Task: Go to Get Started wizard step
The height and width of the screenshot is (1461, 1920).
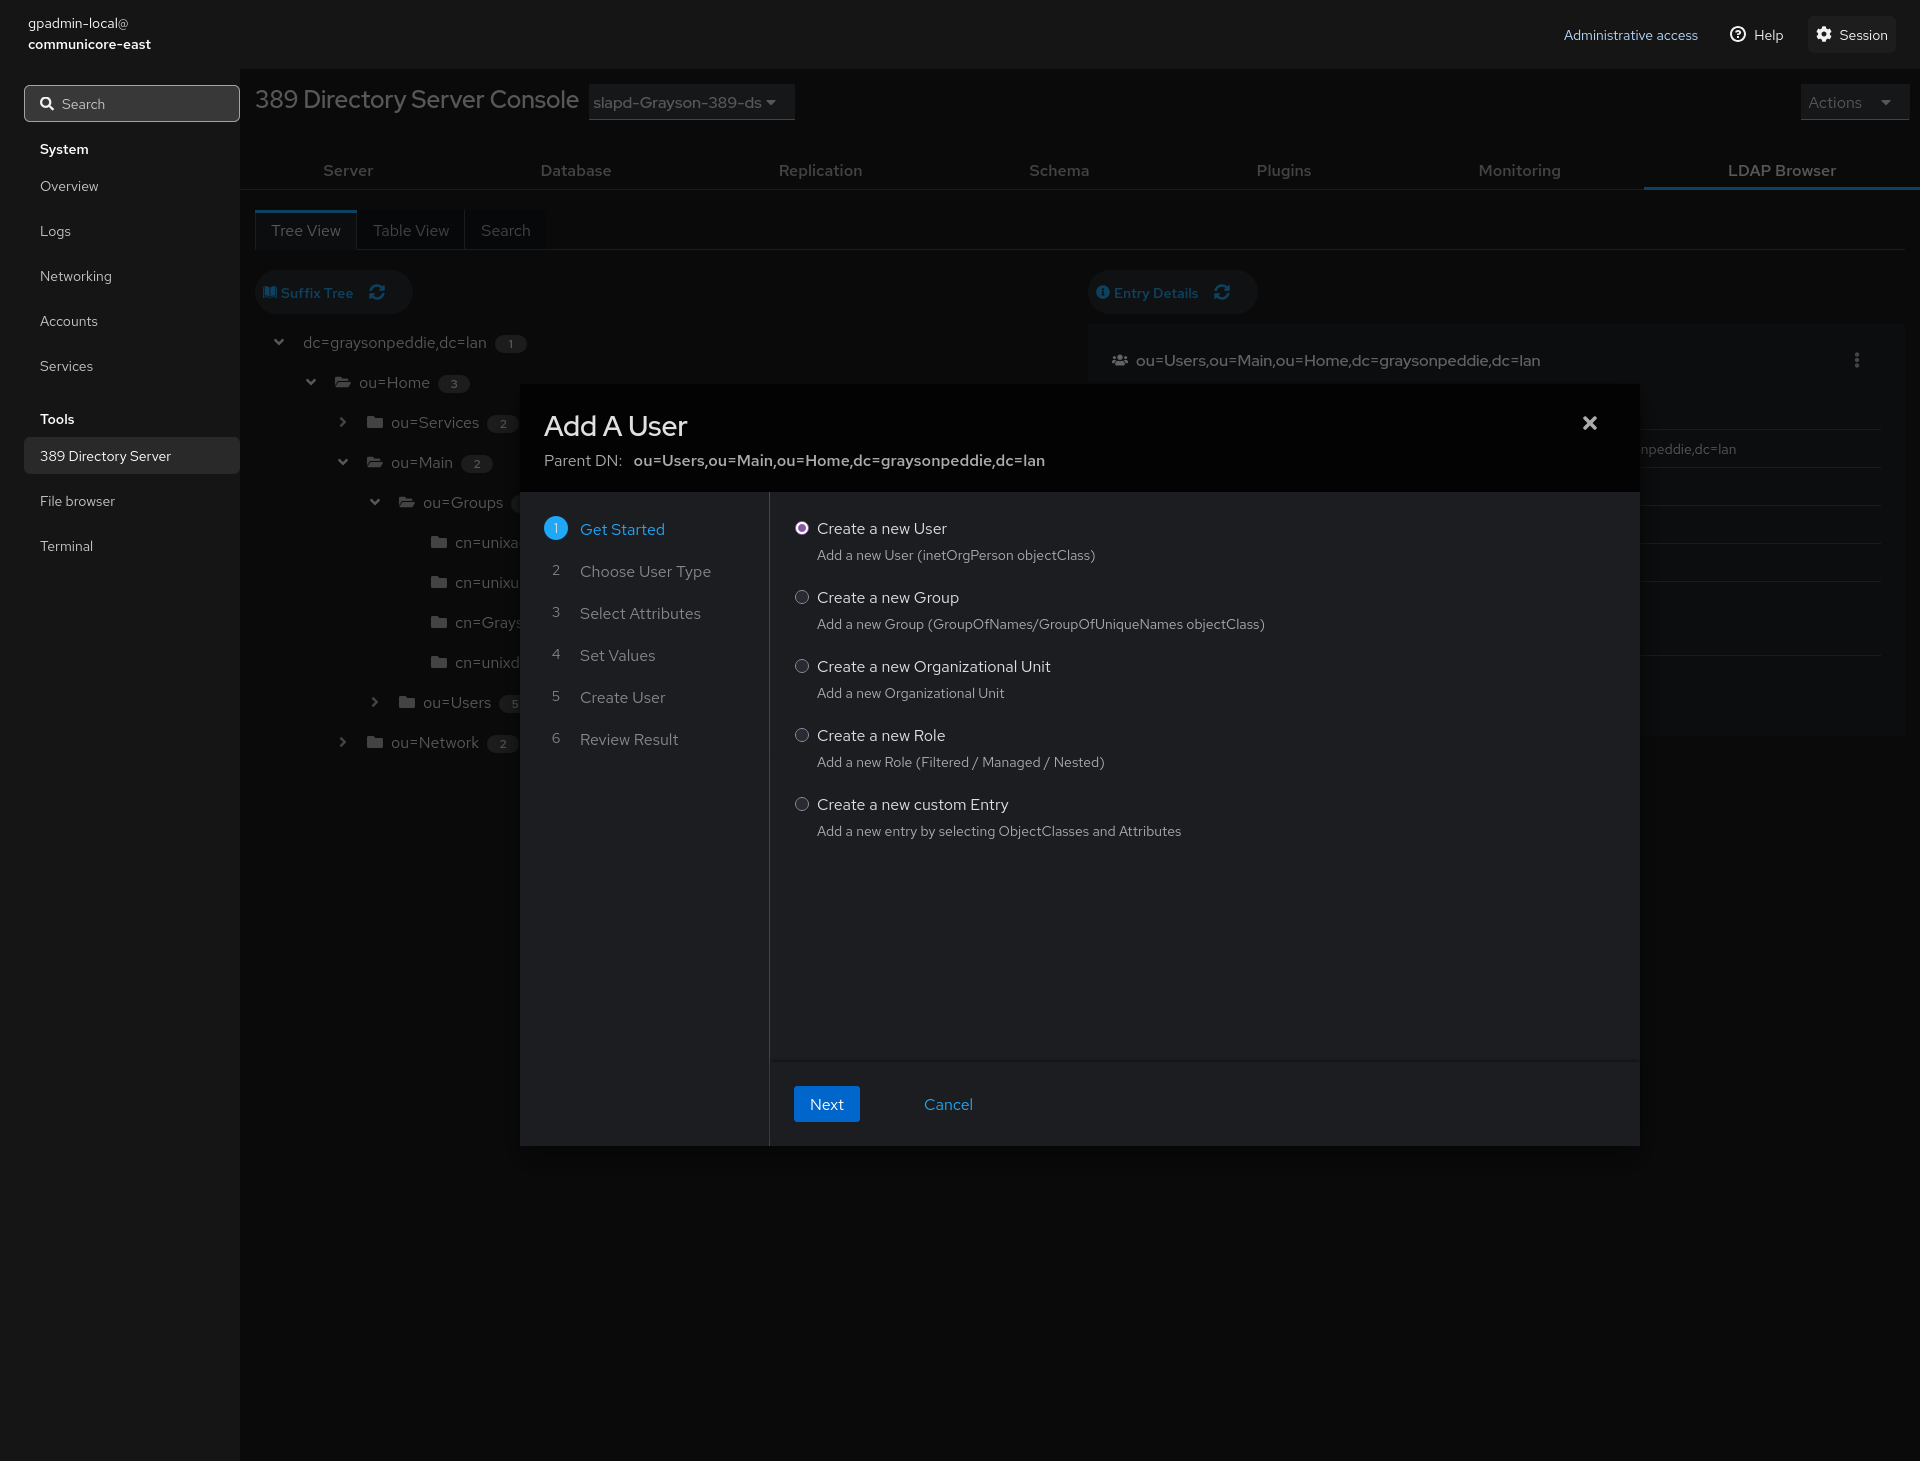Action: [x=622, y=529]
